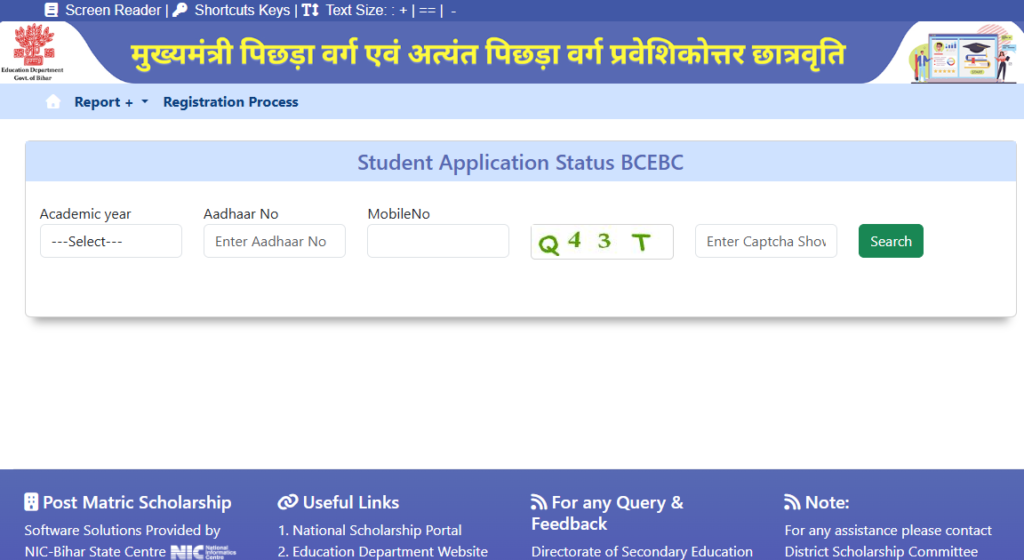
Task: Open the Academic year dropdown
Action: click(111, 241)
